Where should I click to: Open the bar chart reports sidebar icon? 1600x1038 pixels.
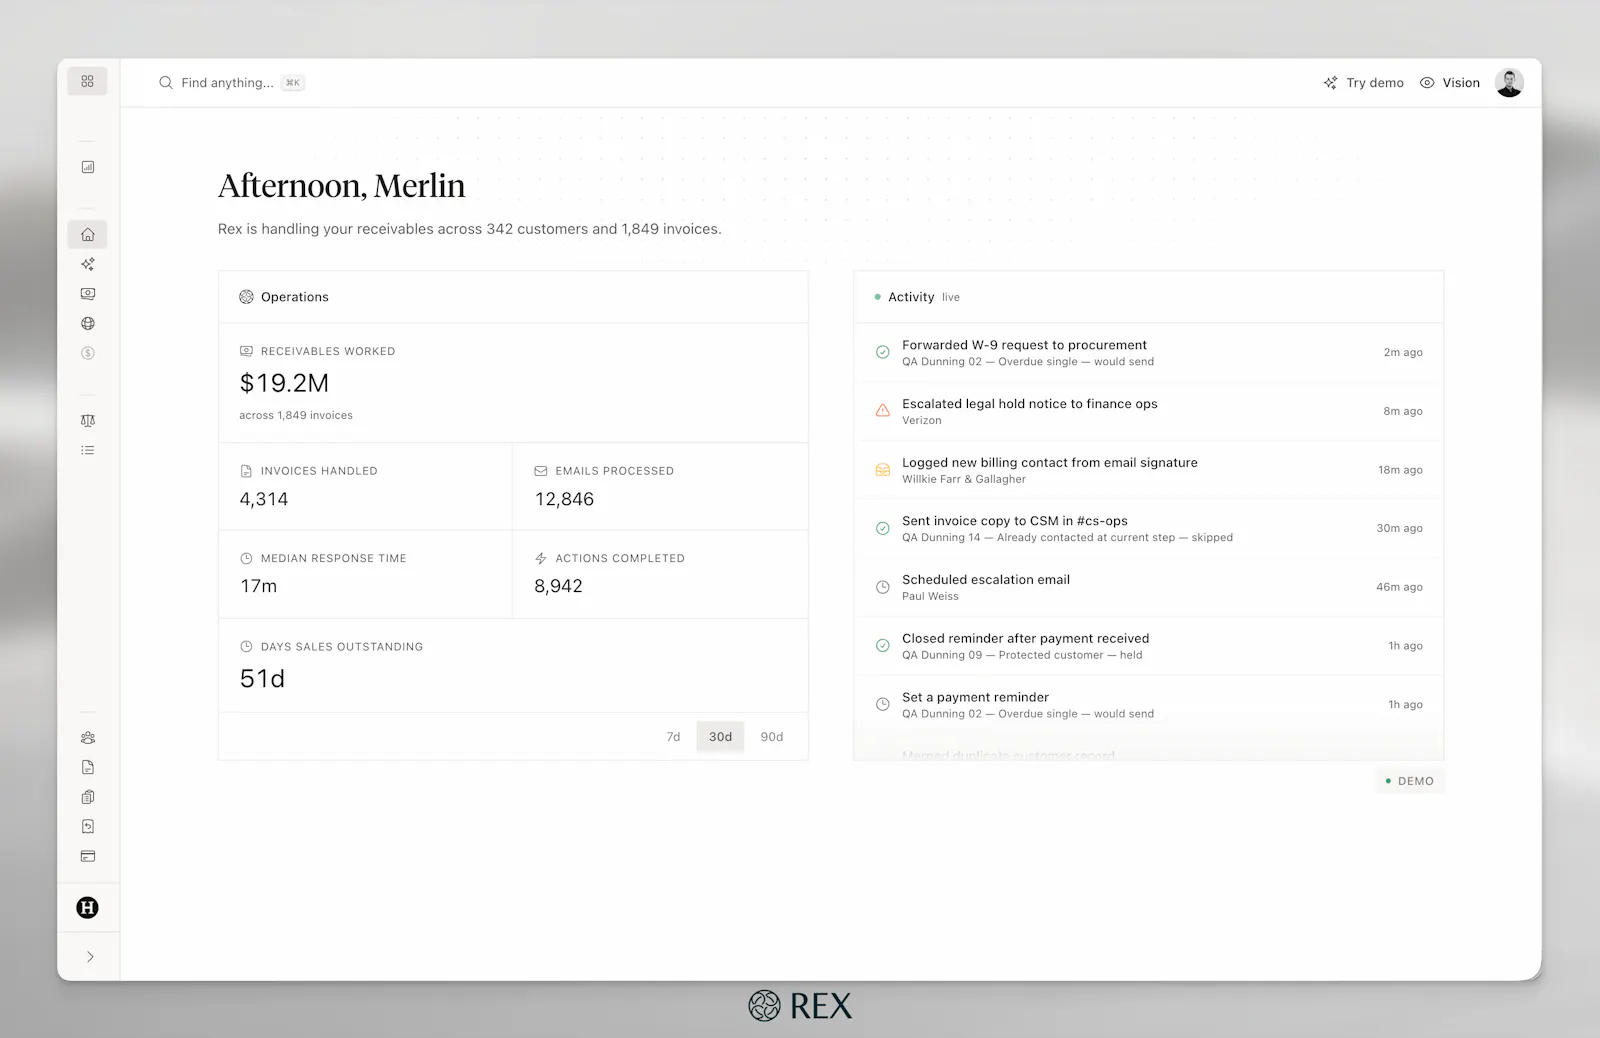click(87, 167)
